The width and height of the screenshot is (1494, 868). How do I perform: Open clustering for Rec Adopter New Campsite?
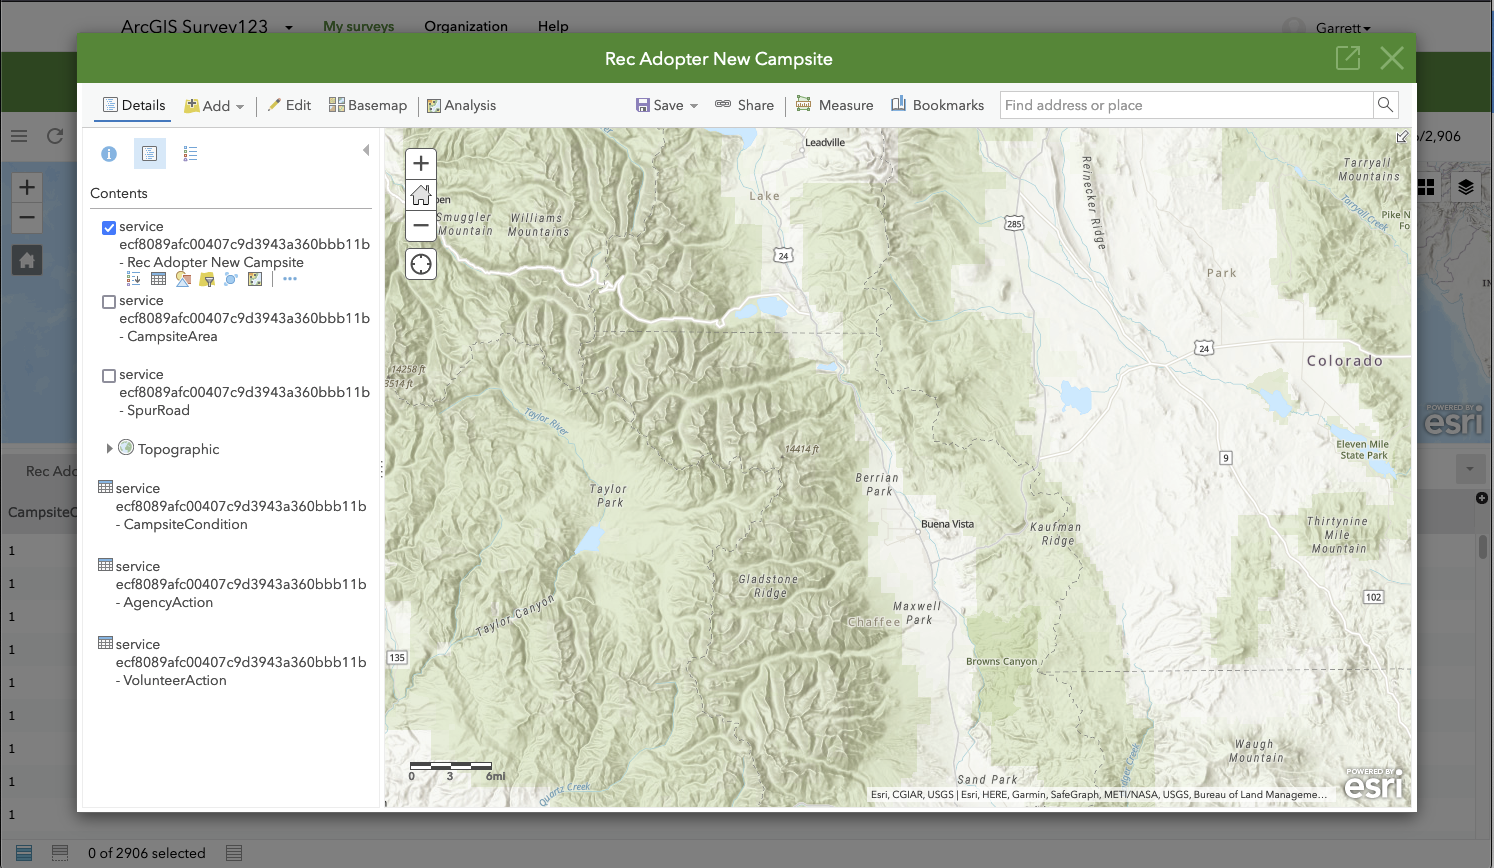point(231,279)
